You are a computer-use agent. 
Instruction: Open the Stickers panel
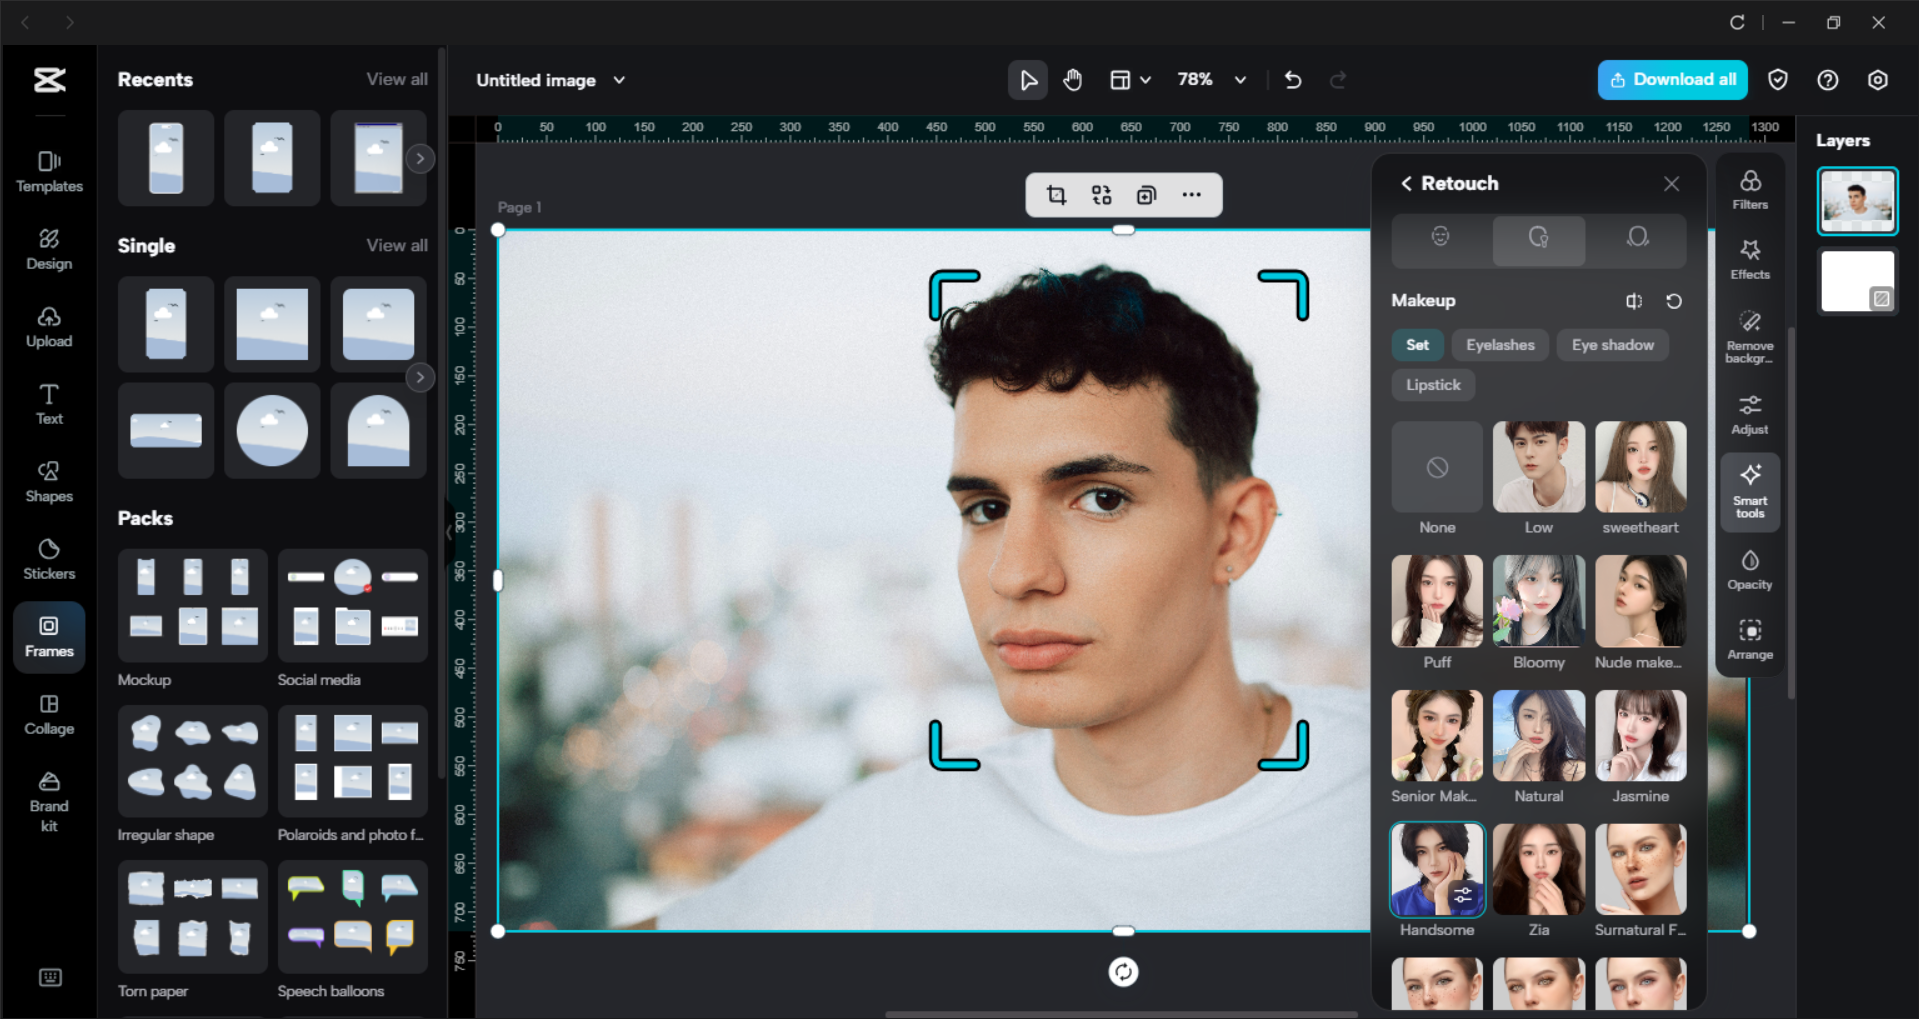tap(48, 558)
